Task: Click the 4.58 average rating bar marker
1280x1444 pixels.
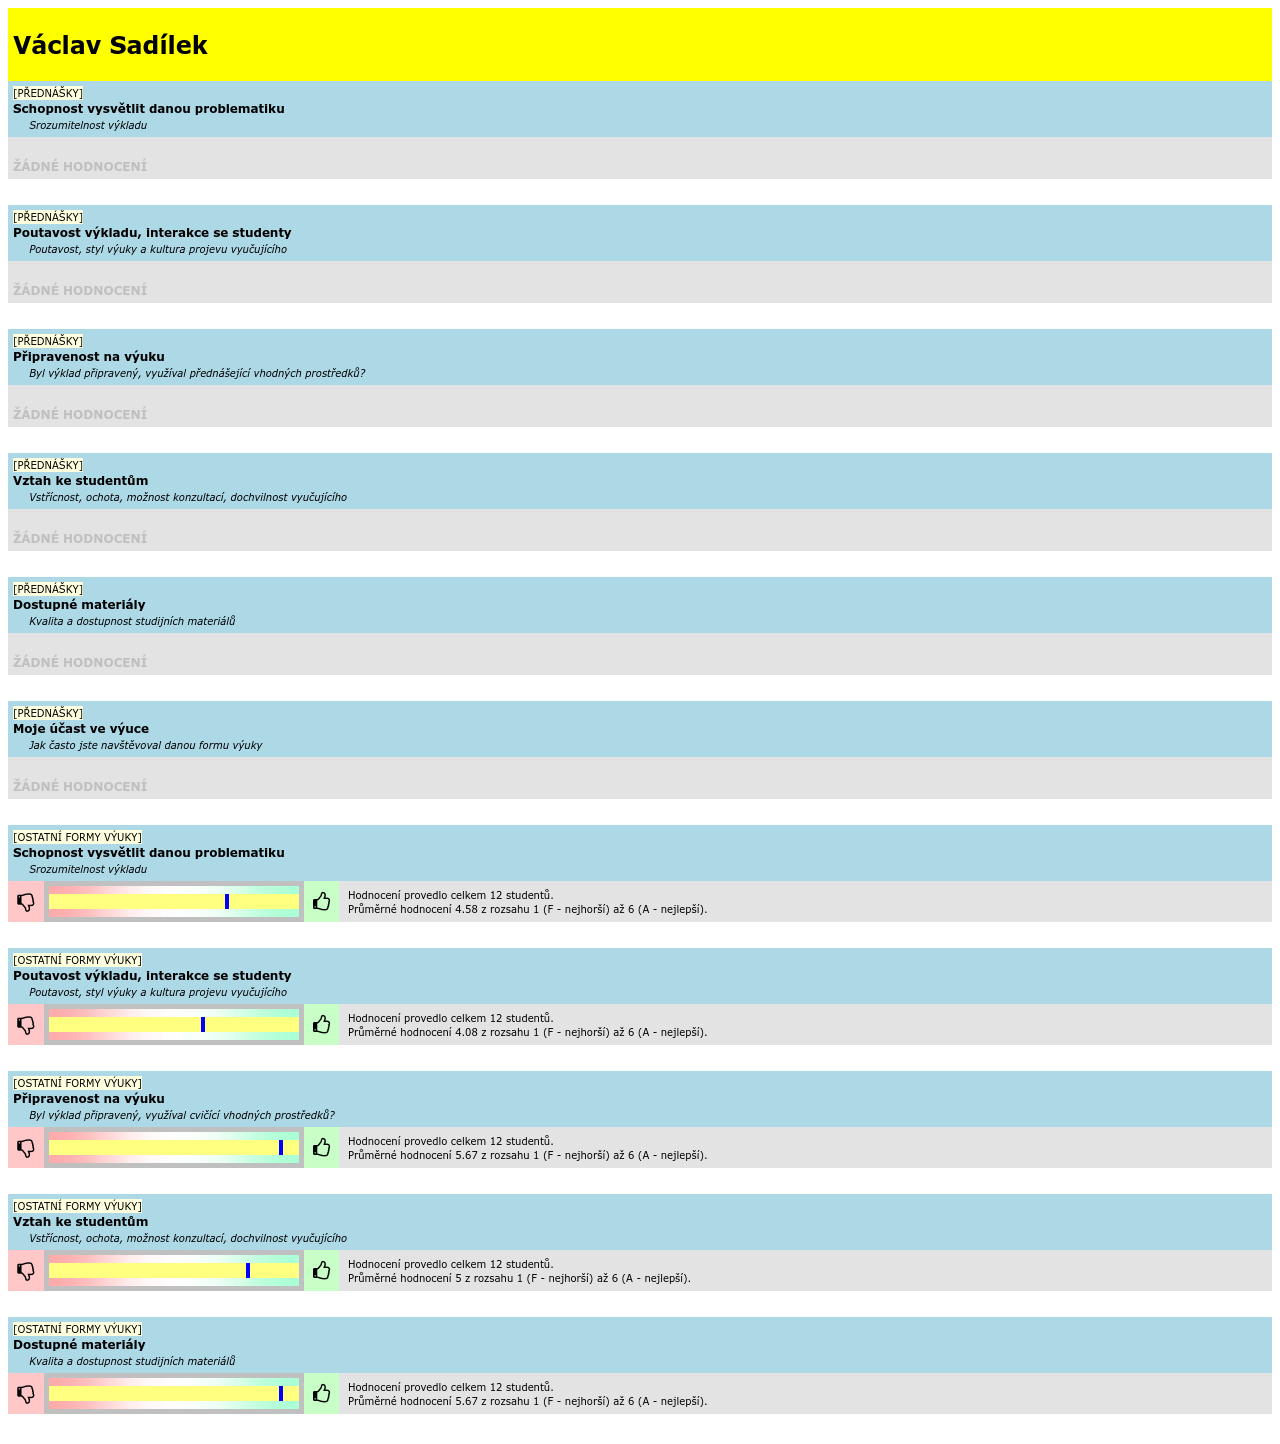Action: [227, 902]
